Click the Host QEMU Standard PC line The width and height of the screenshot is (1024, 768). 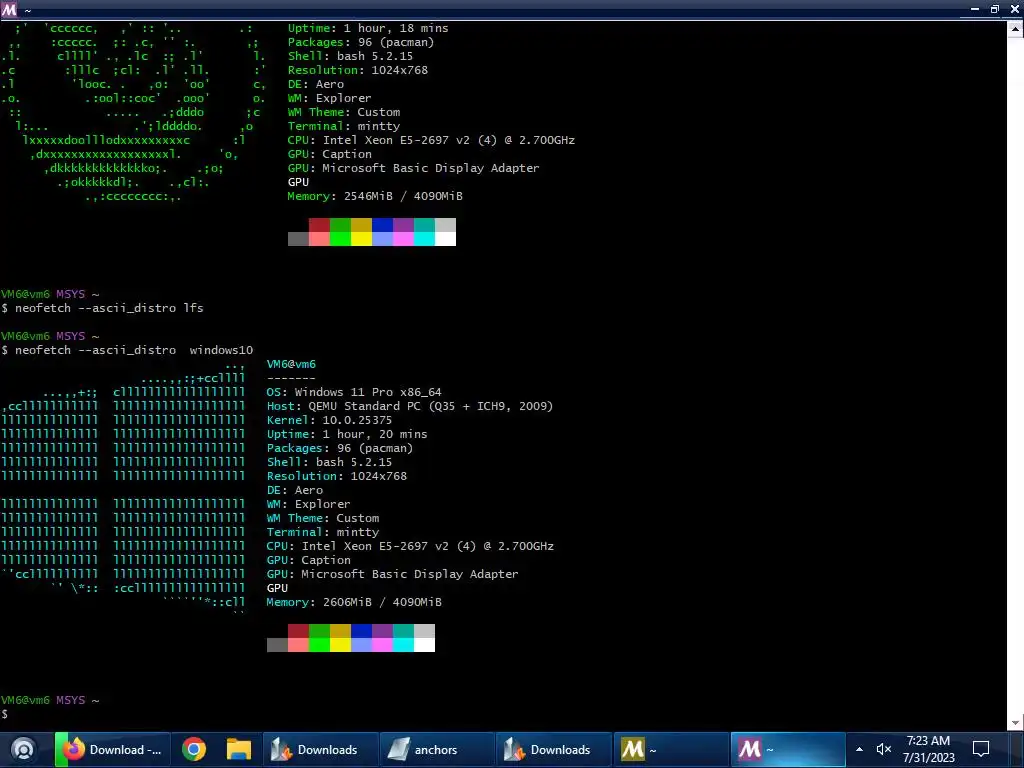tap(409, 406)
